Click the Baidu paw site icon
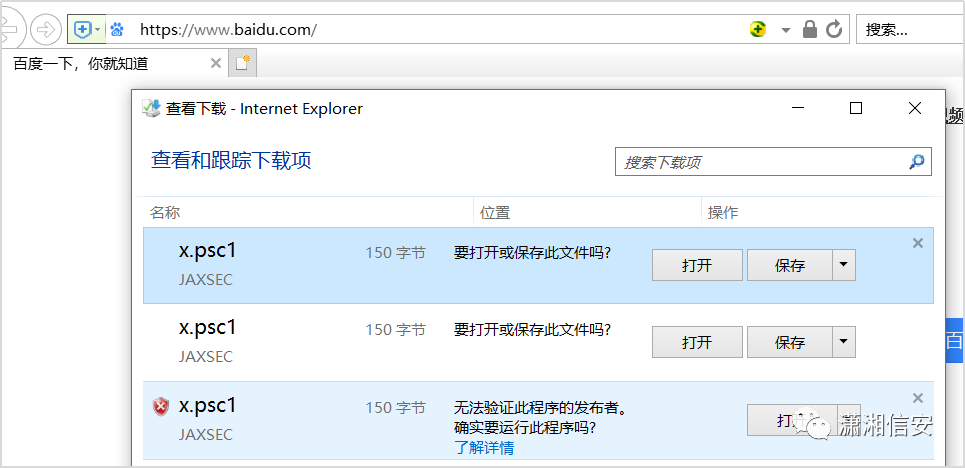 pos(117,29)
